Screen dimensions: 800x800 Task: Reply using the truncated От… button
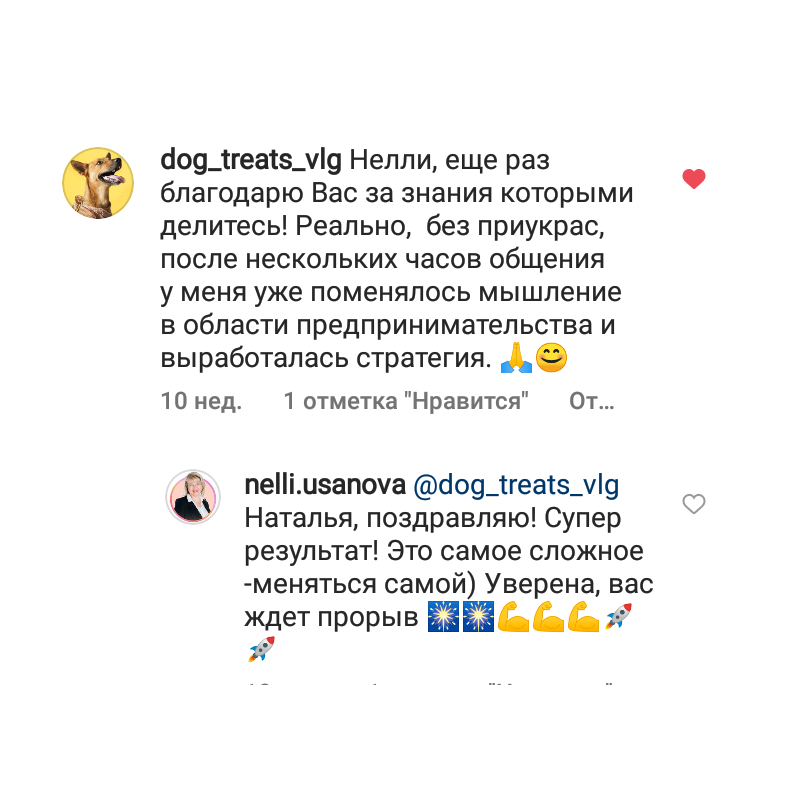pyautogui.click(x=591, y=401)
